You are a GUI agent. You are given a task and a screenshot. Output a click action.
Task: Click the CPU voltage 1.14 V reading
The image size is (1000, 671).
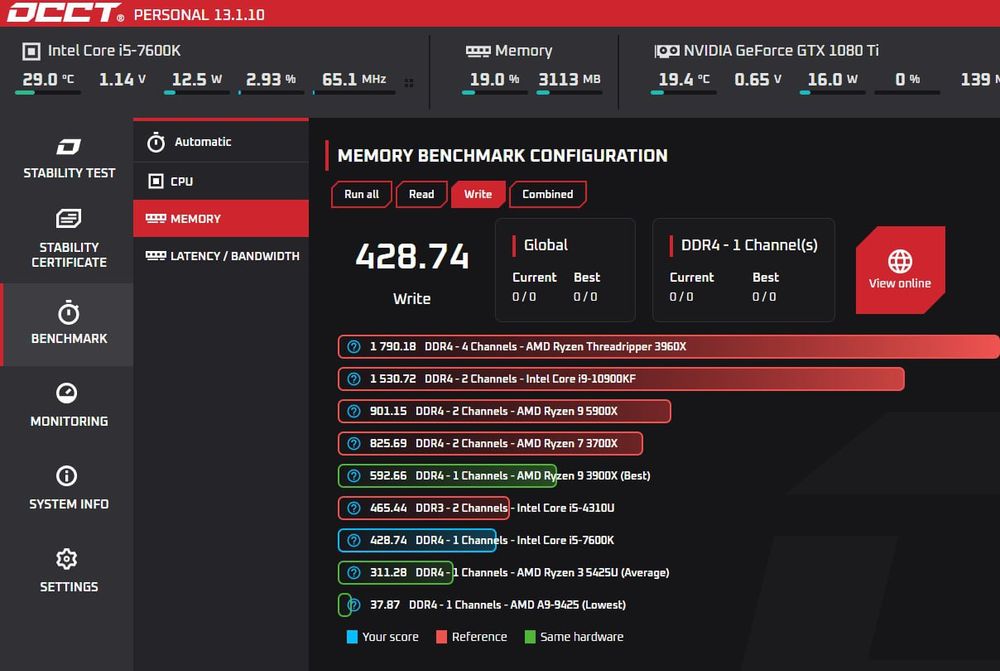(122, 80)
